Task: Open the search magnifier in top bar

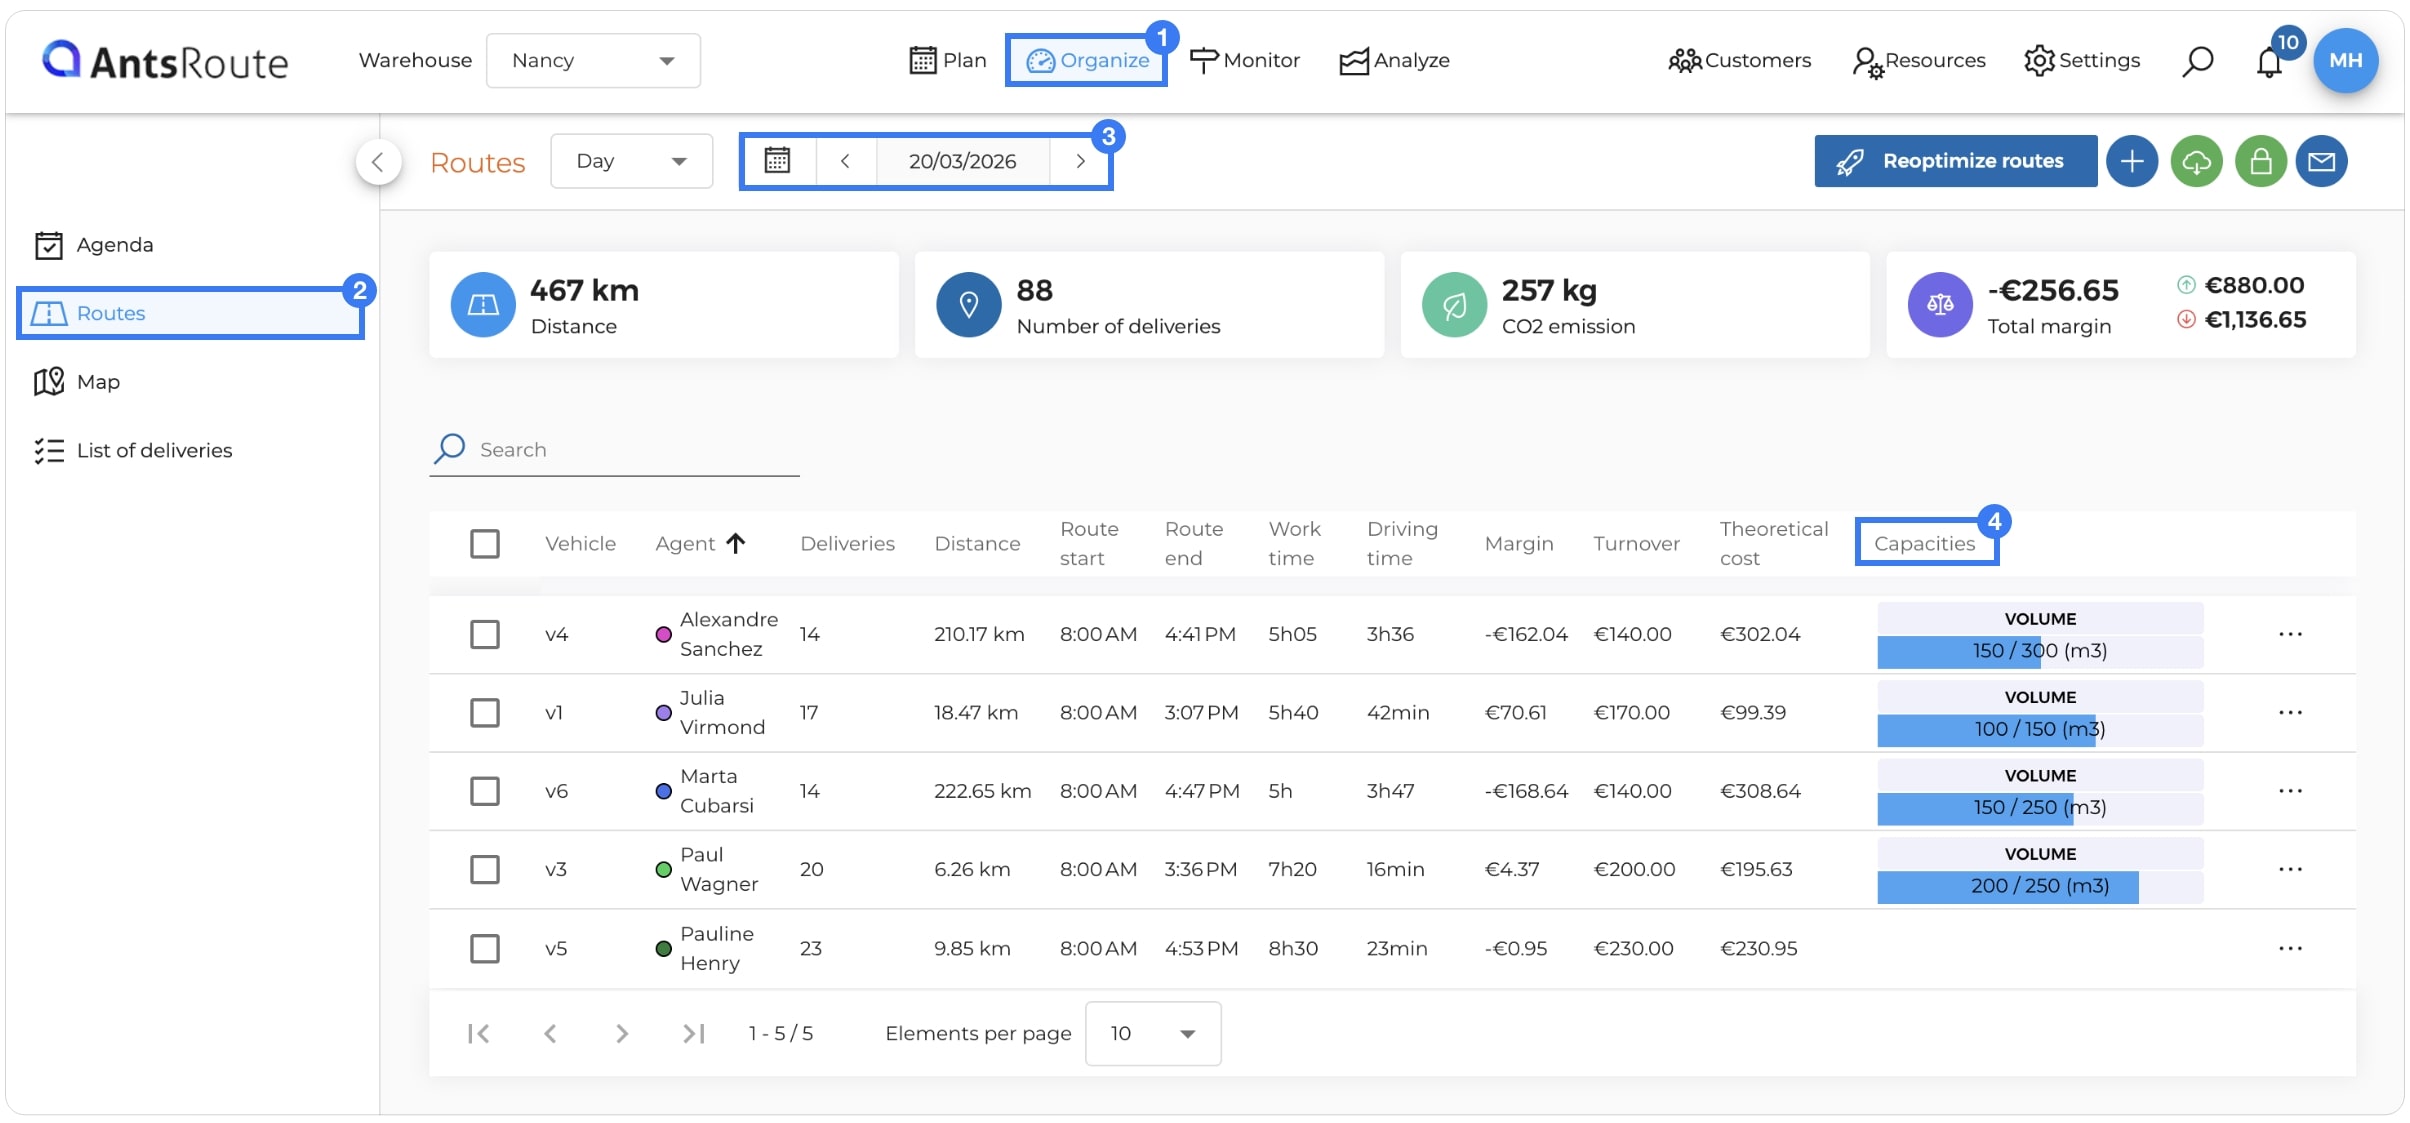Action: [x=2197, y=61]
